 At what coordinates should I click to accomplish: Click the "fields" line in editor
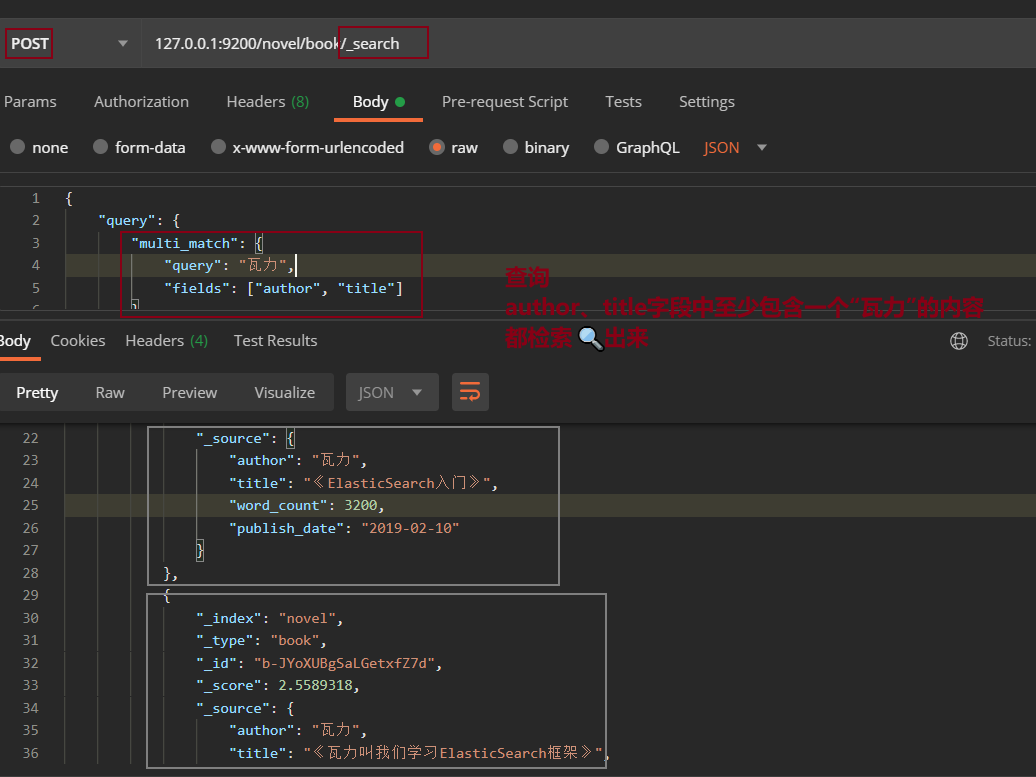(283, 288)
